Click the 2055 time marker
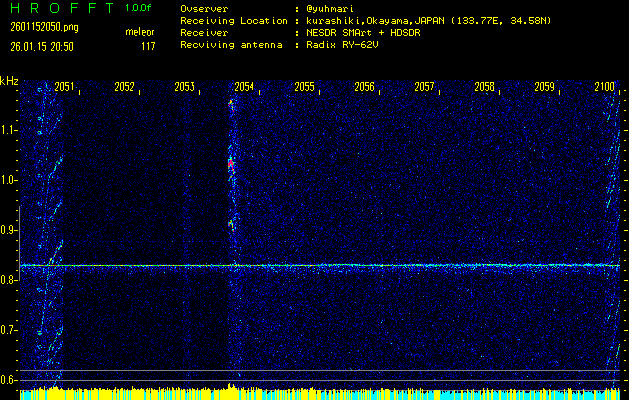 [x=304, y=87]
